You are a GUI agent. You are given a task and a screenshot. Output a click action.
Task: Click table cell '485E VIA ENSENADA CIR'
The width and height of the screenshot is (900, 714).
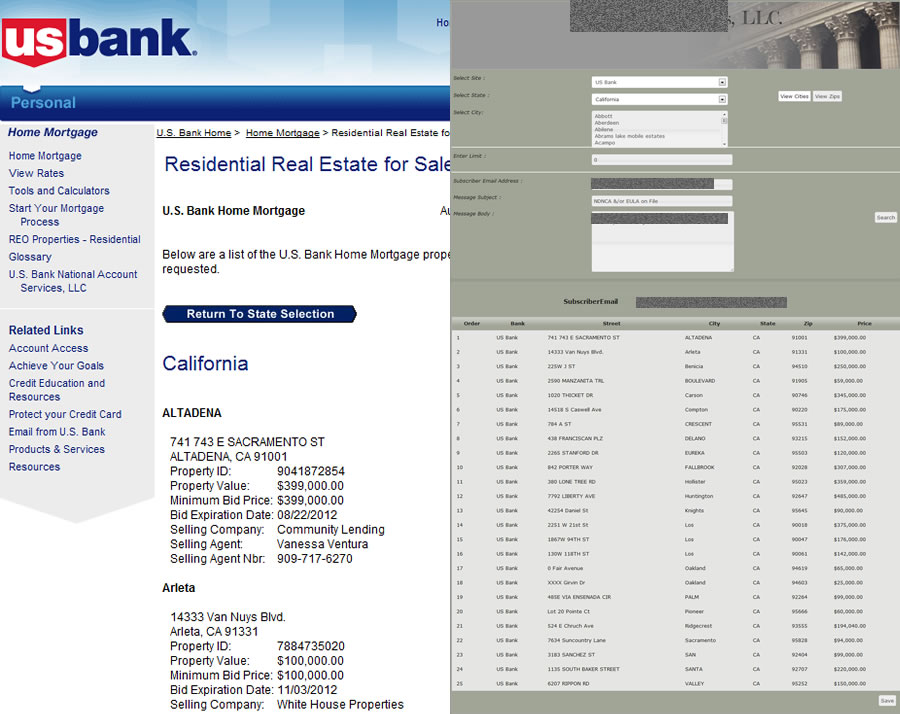point(579,597)
